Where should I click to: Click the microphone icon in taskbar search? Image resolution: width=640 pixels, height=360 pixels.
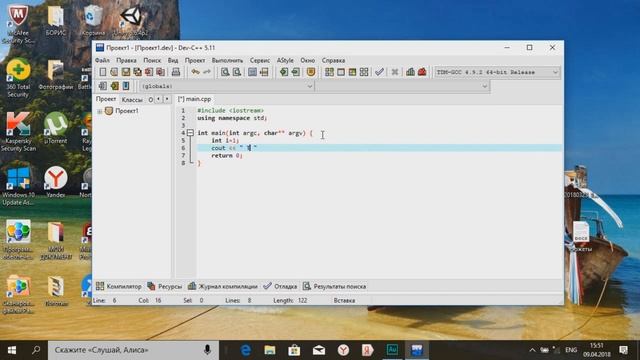[207, 350]
